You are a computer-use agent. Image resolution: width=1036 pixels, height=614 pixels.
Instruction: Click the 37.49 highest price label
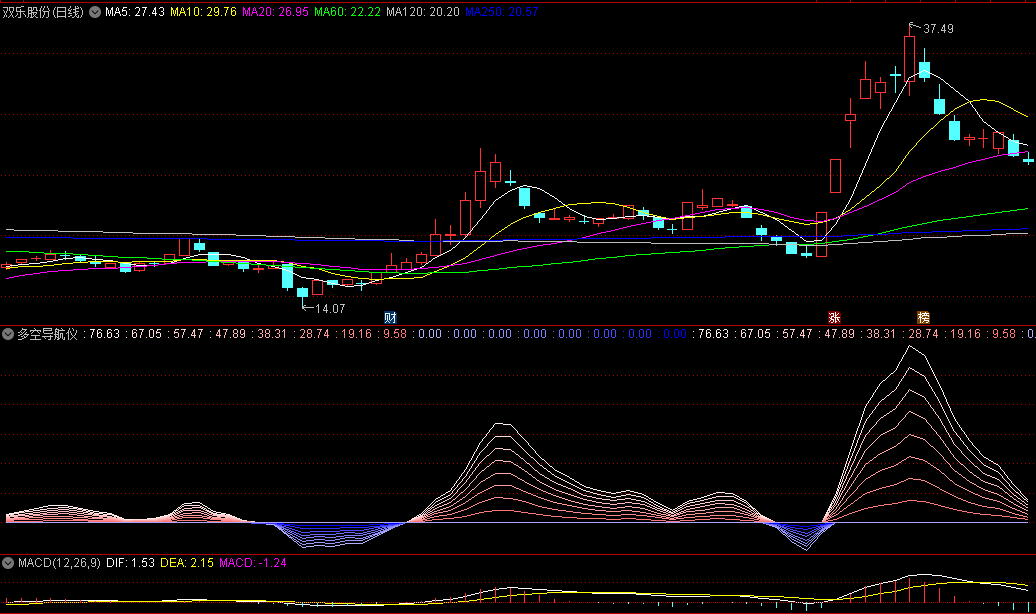(x=938, y=29)
